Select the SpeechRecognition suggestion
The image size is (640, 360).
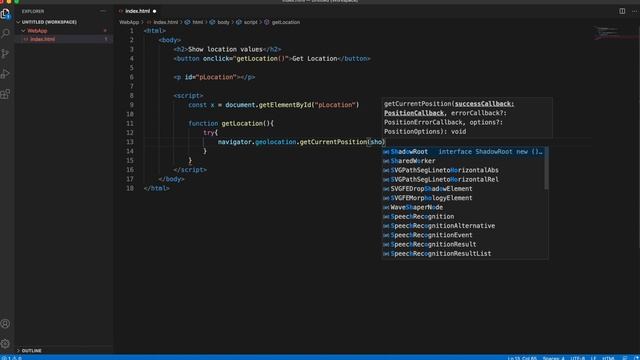click(463, 217)
